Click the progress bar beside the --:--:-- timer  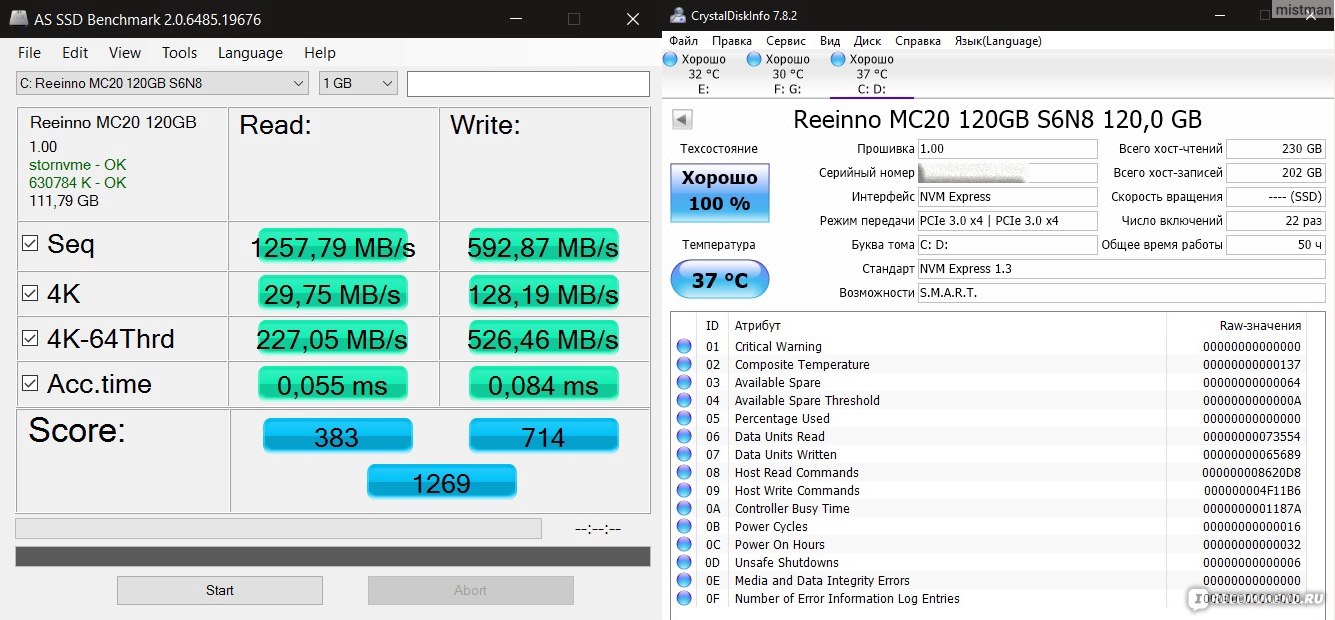point(278,528)
